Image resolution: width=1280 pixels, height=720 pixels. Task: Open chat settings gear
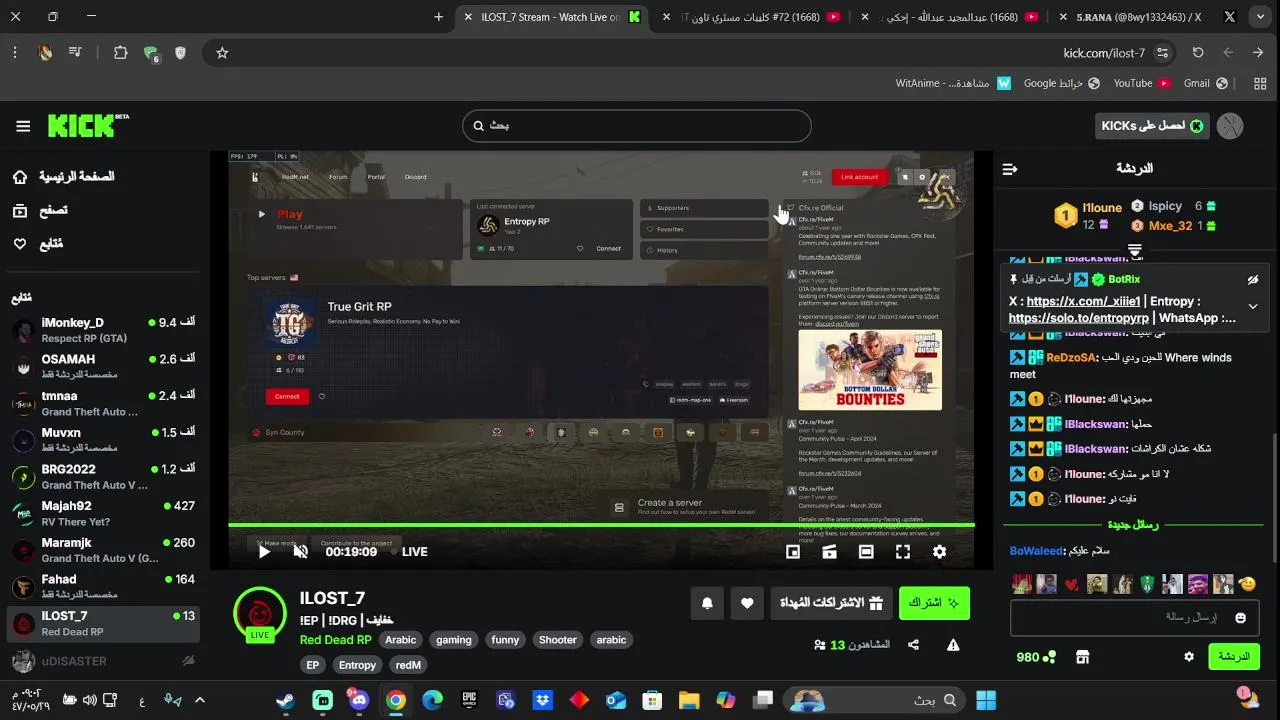1189,657
